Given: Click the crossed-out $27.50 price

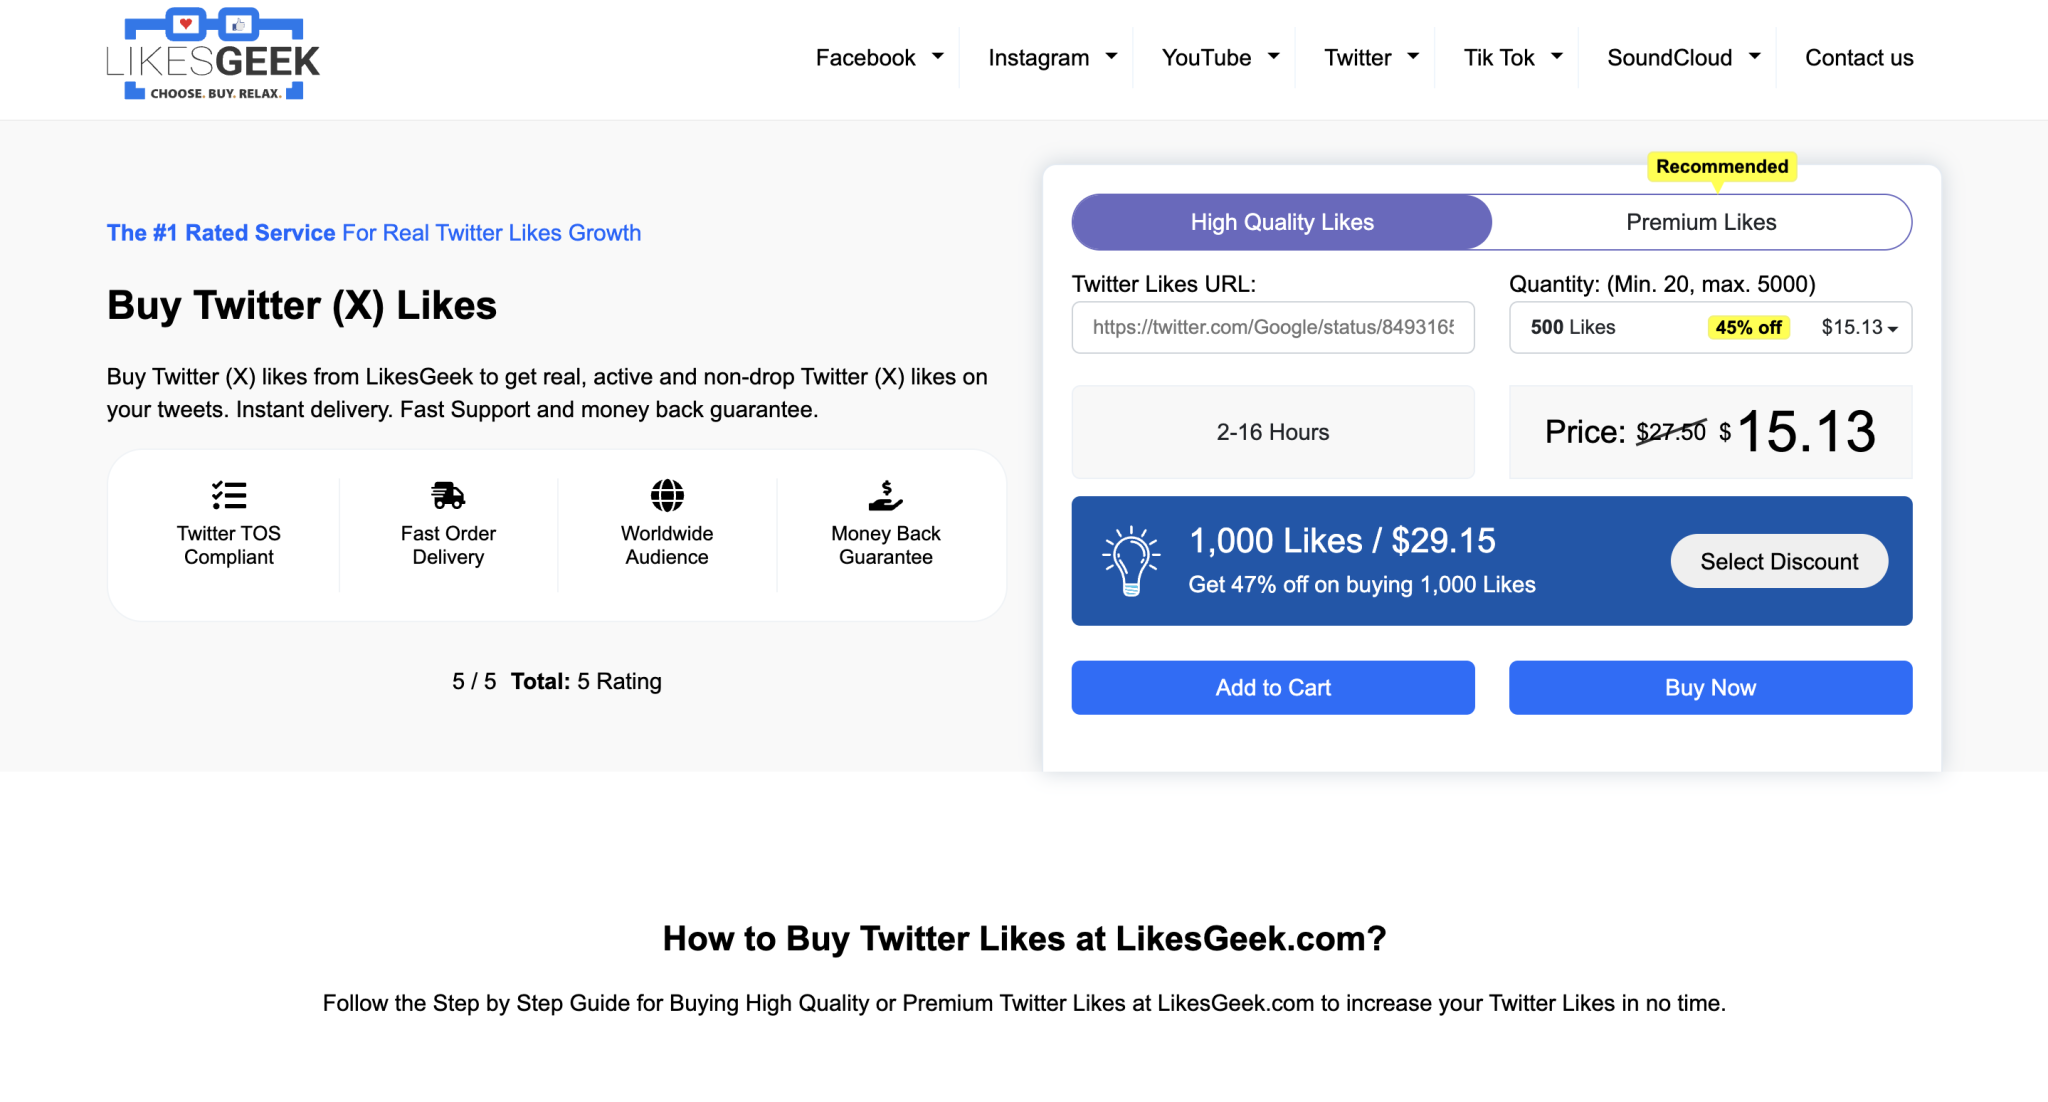Looking at the screenshot, I should click(1671, 432).
